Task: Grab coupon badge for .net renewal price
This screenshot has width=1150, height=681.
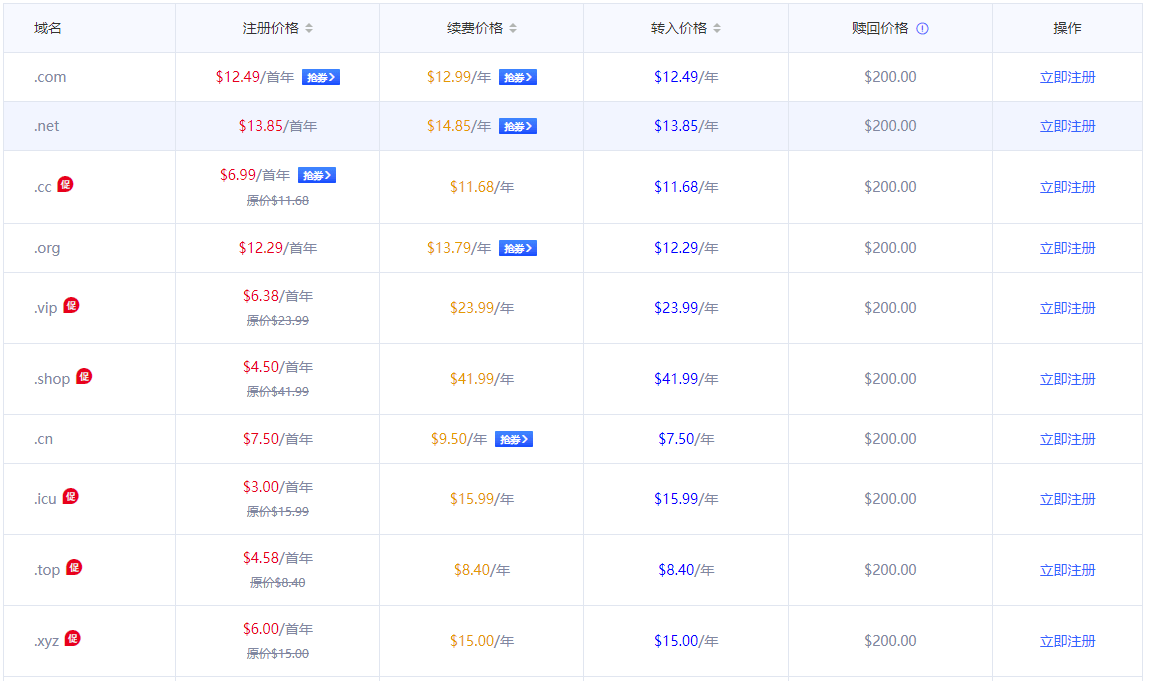Action: pos(518,126)
